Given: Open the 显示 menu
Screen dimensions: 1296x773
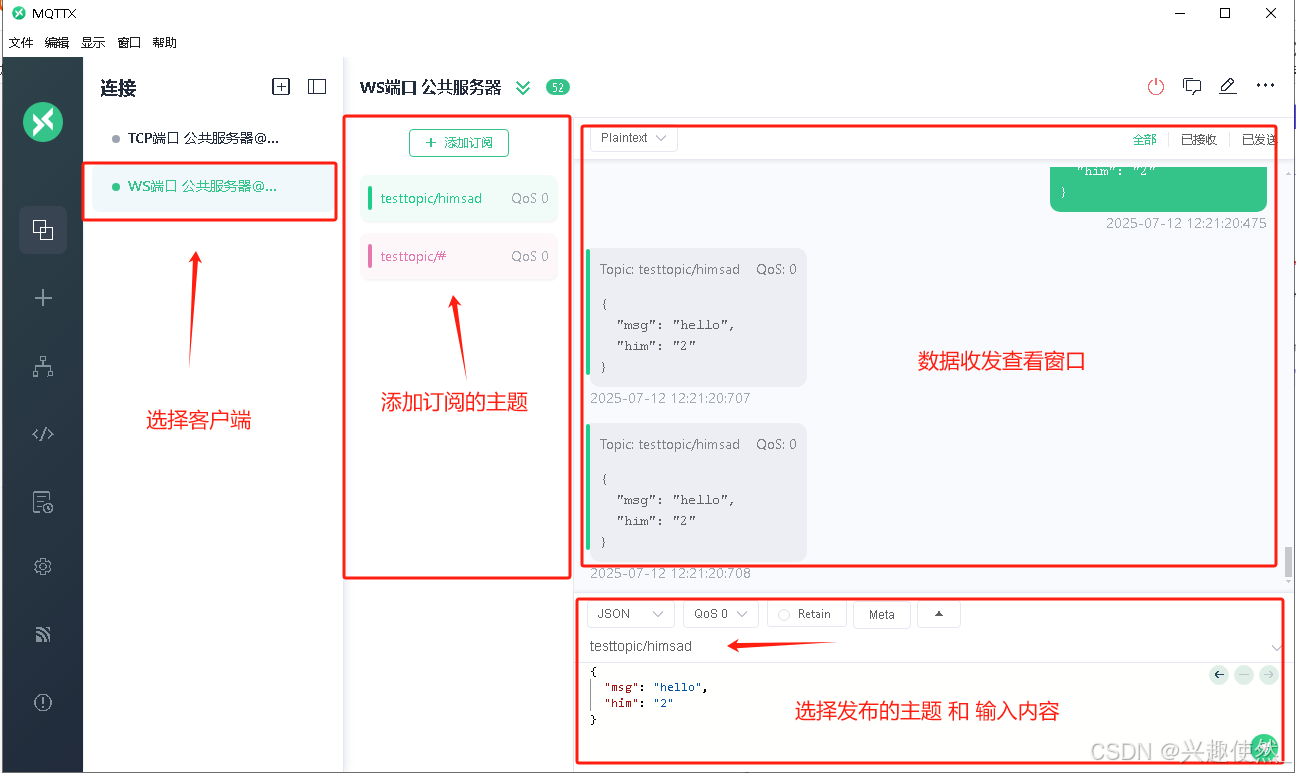Looking at the screenshot, I should (x=93, y=43).
